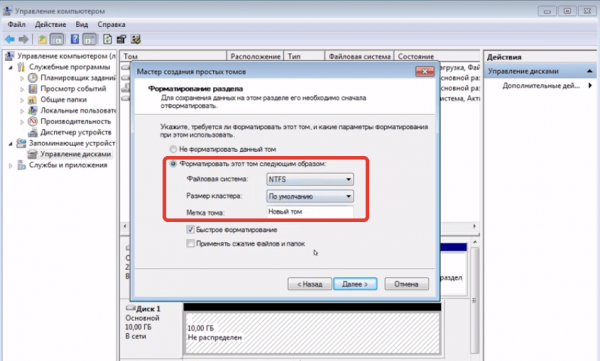Toggle the Быстрое форматирование checkbox
The width and height of the screenshot is (600, 361).
(x=190, y=230)
